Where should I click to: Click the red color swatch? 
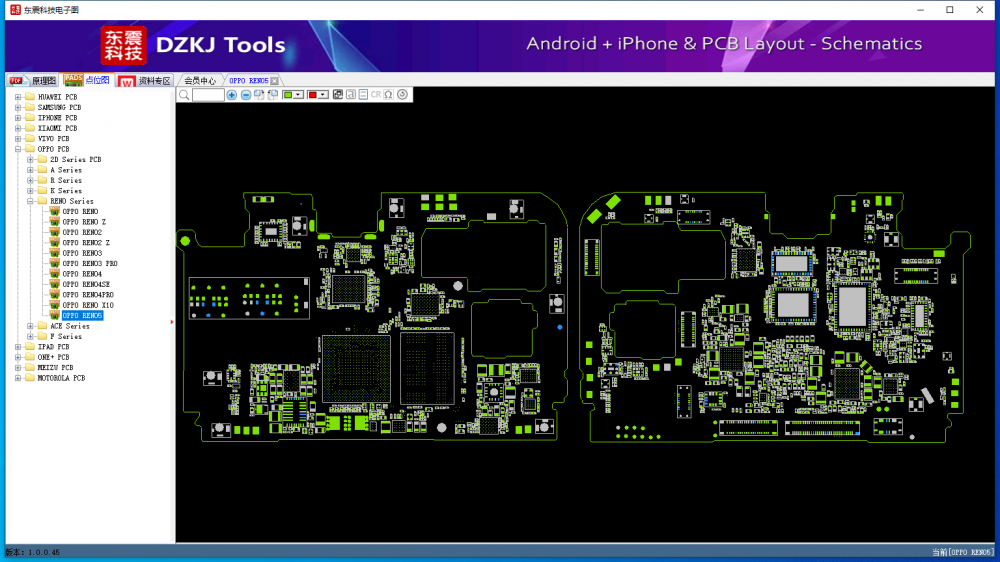pyautogui.click(x=313, y=95)
